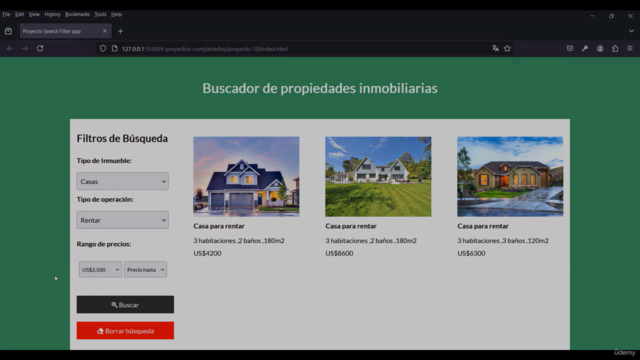Click the translate page icon
This screenshot has height=360, width=640.
[496, 49]
